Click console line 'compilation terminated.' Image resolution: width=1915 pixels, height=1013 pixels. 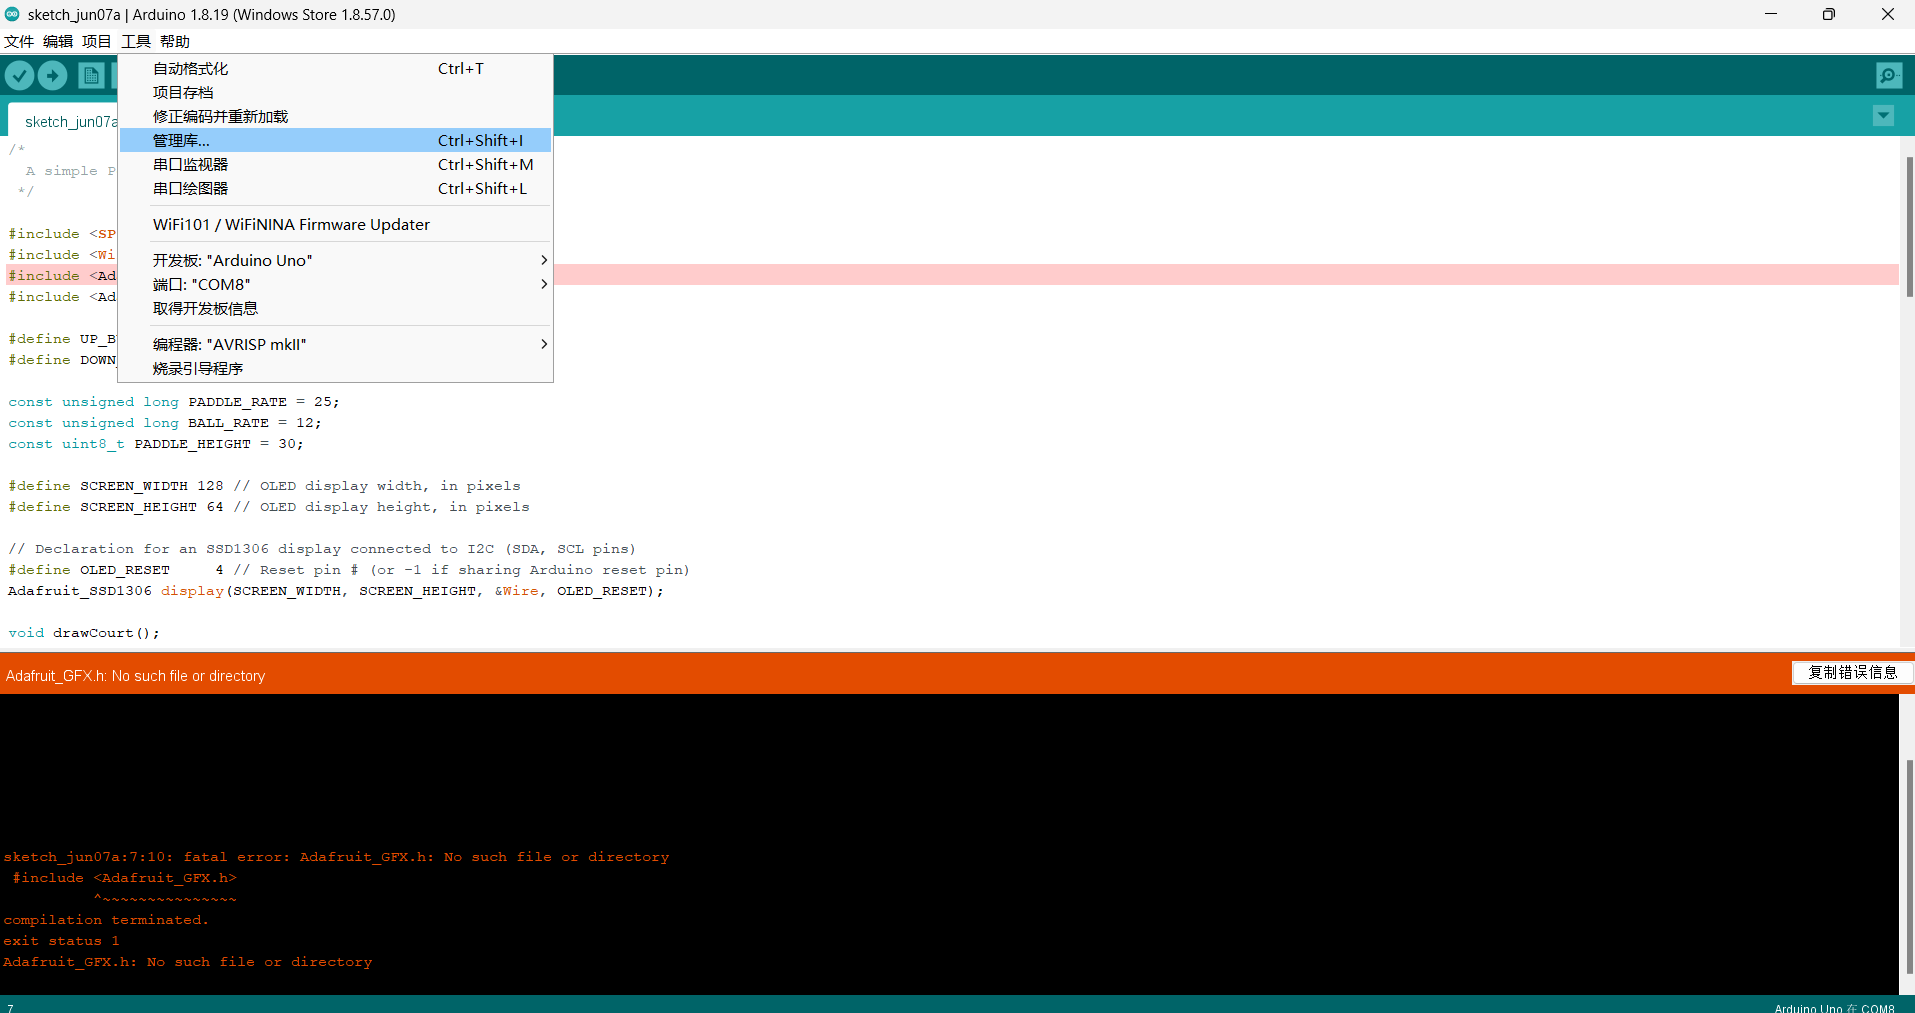tap(106, 920)
